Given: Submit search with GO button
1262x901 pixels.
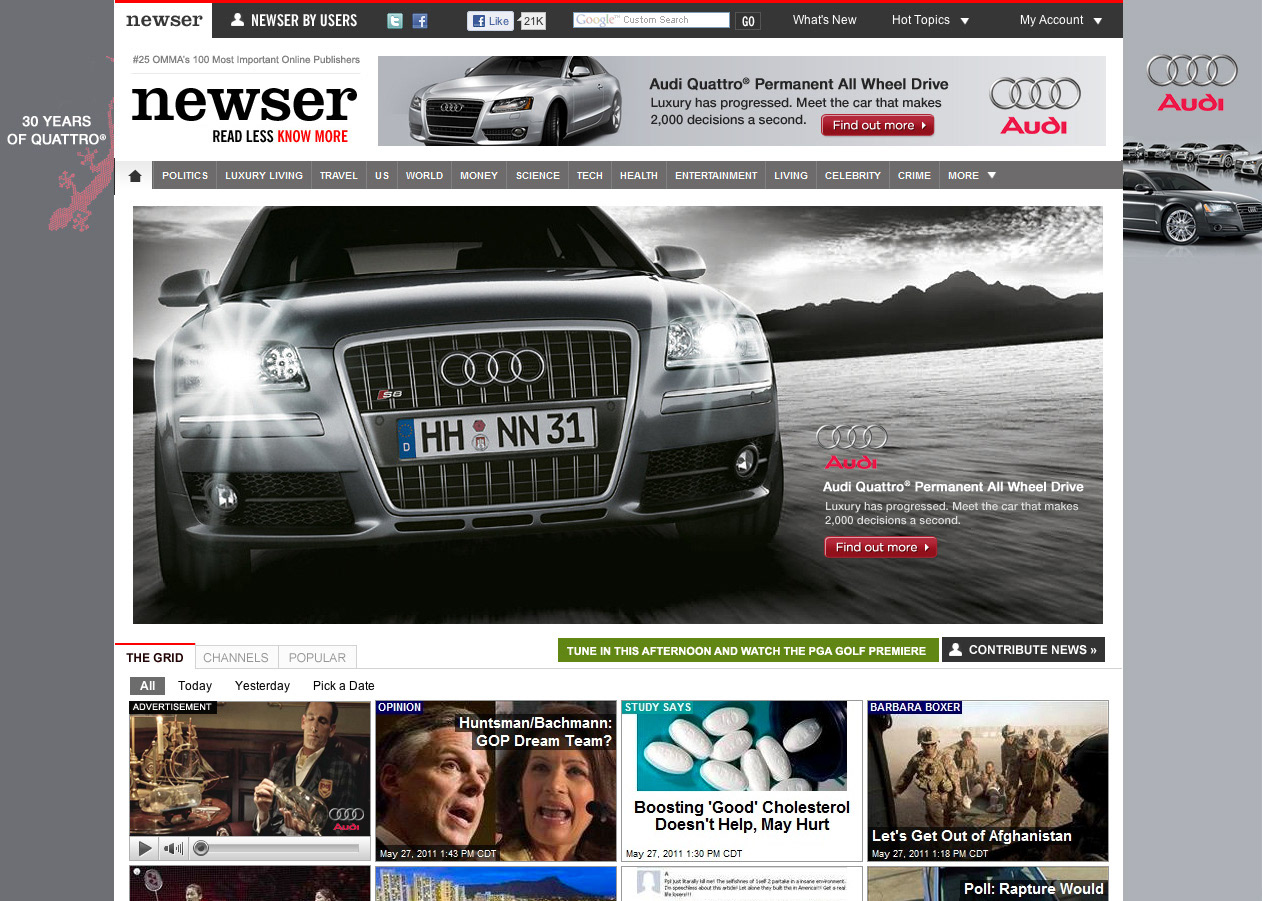Looking at the screenshot, I should click(x=748, y=21).
